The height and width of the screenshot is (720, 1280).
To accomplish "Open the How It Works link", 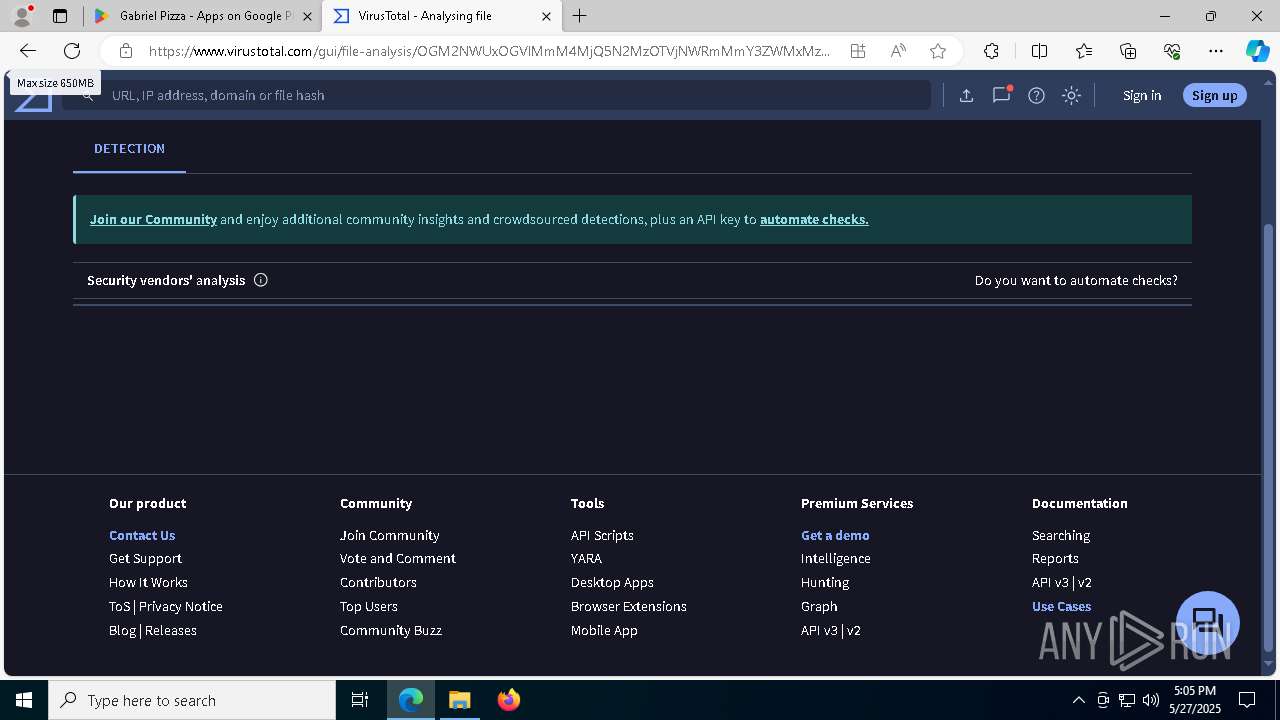I will tap(148, 582).
